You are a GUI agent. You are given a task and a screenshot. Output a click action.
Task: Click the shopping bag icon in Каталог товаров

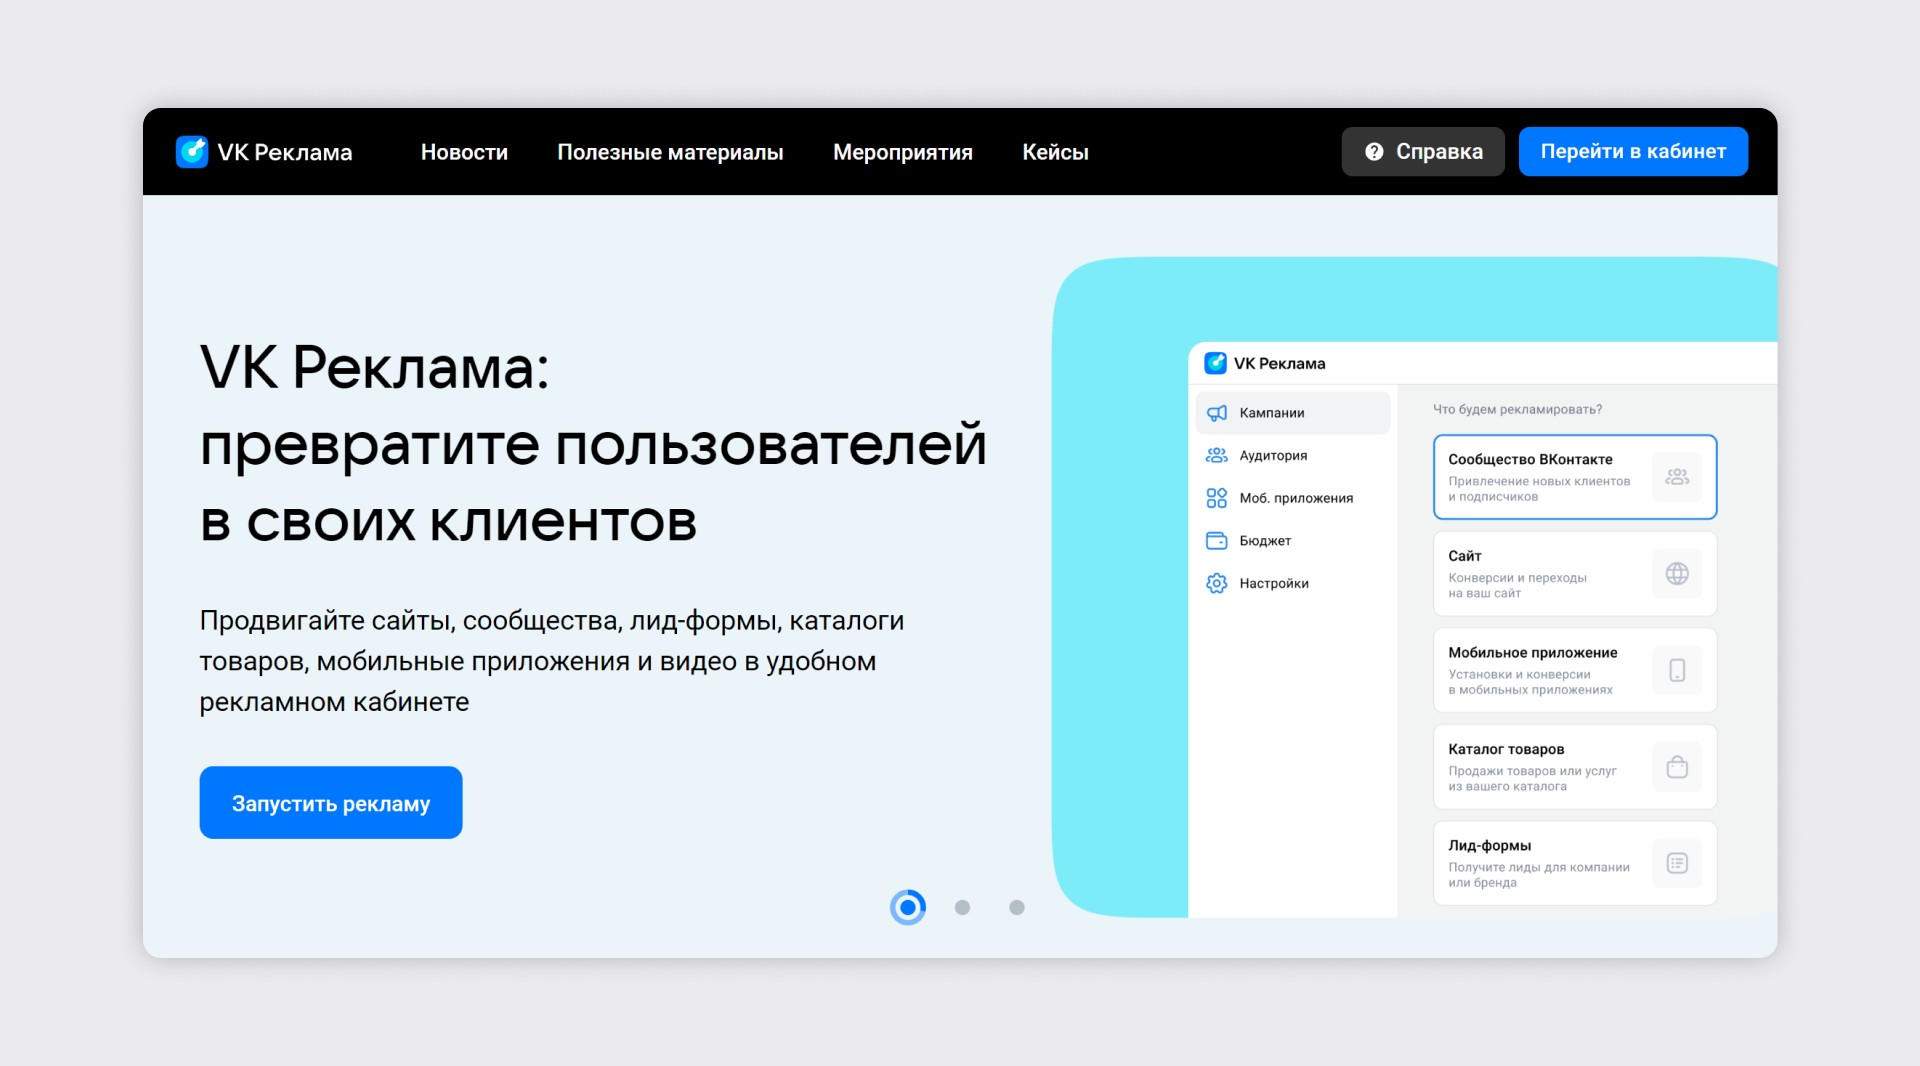point(1677,767)
